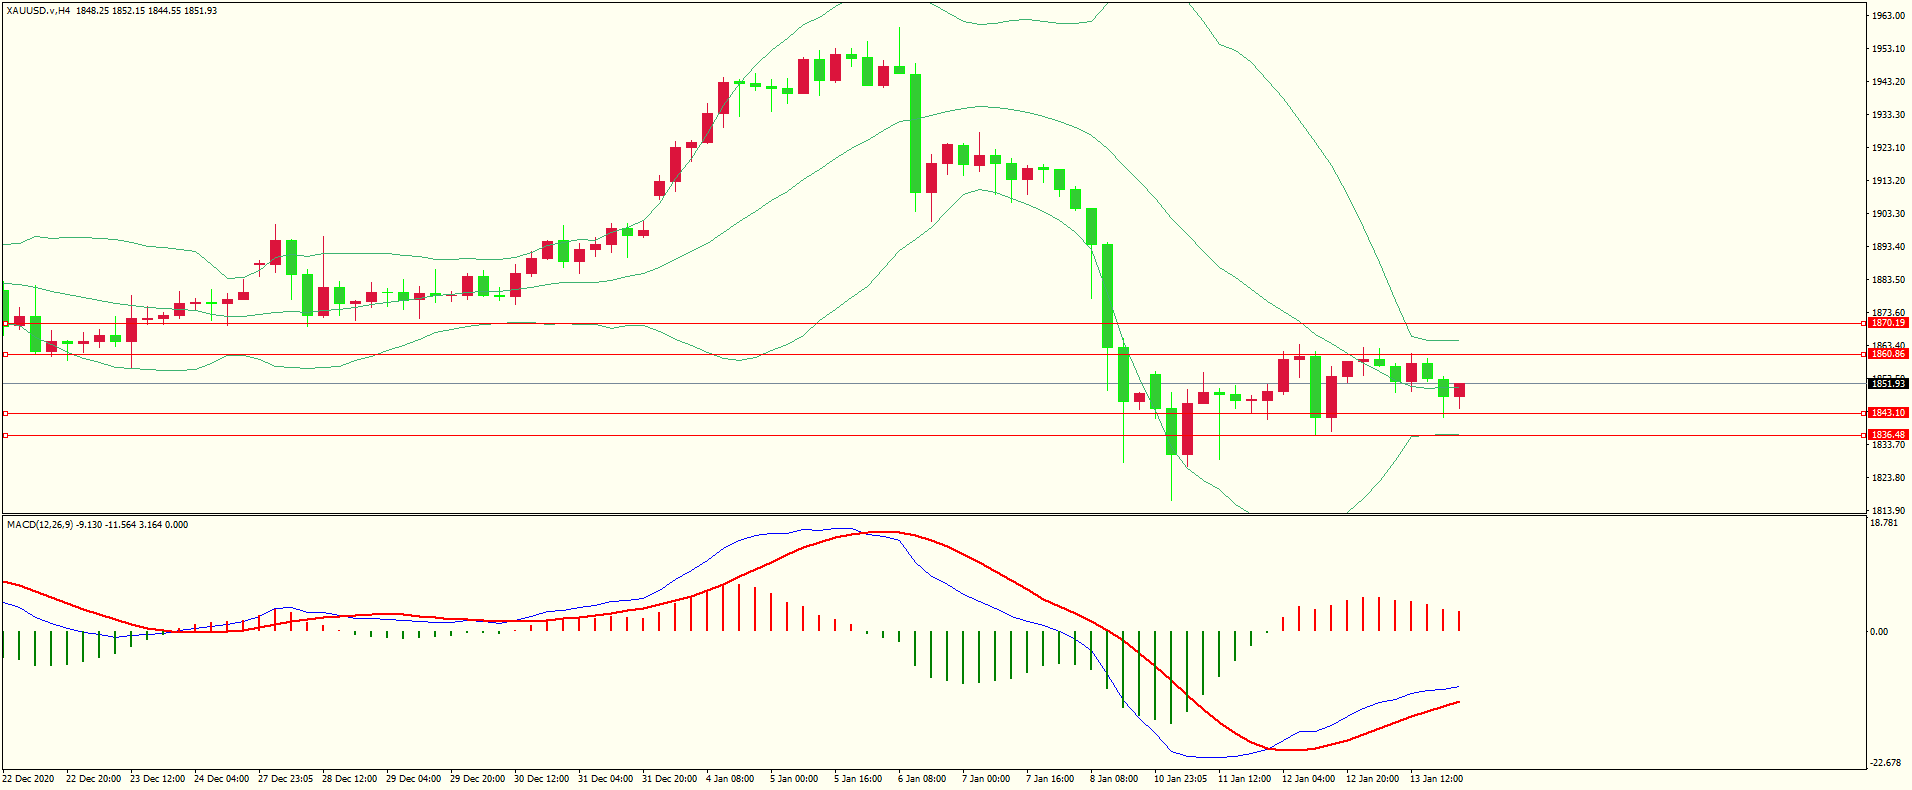Click the 1836.48 red price level label

[1888, 435]
